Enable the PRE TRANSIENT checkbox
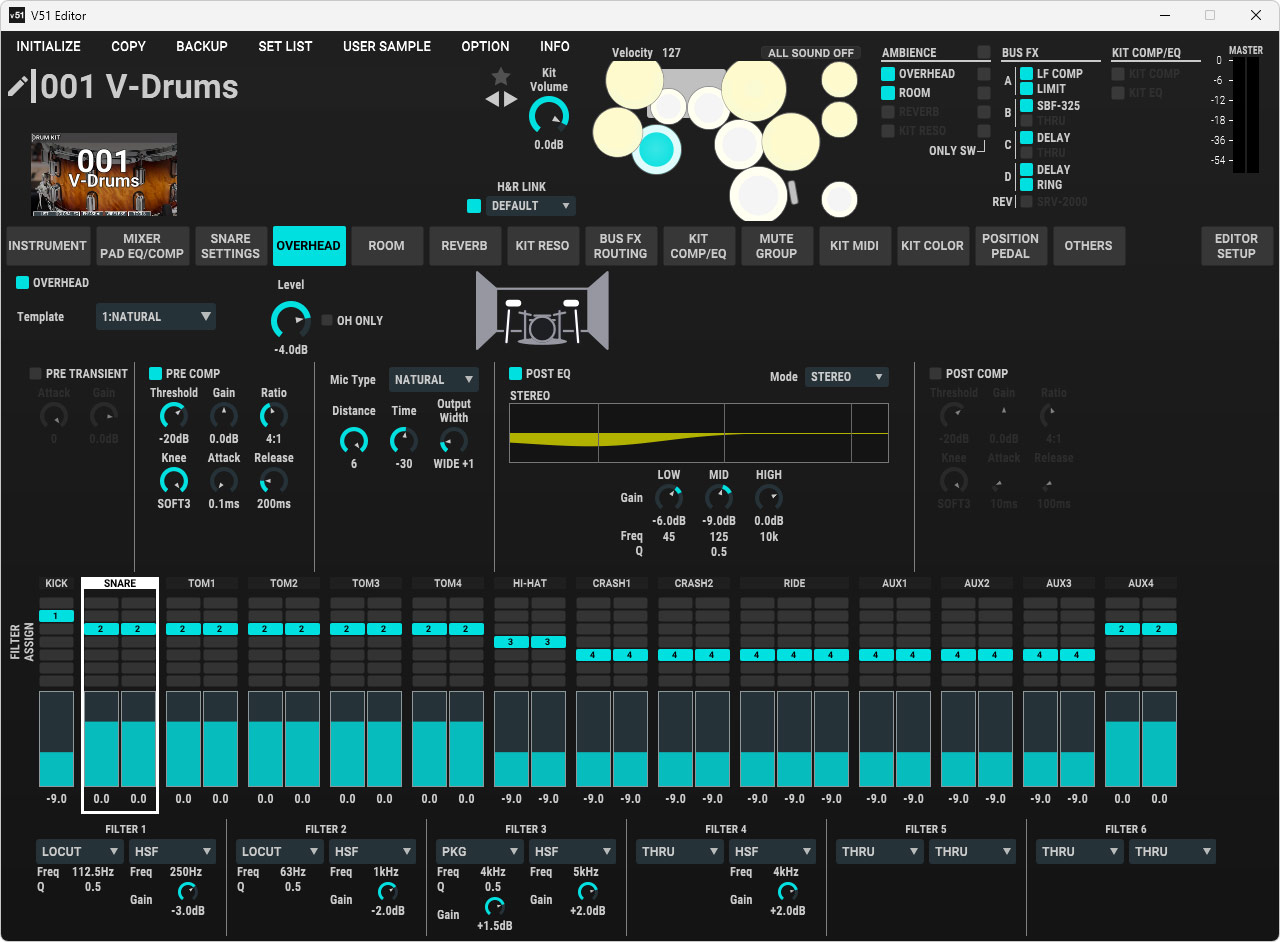The width and height of the screenshot is (1280, 942). point(36,374)
